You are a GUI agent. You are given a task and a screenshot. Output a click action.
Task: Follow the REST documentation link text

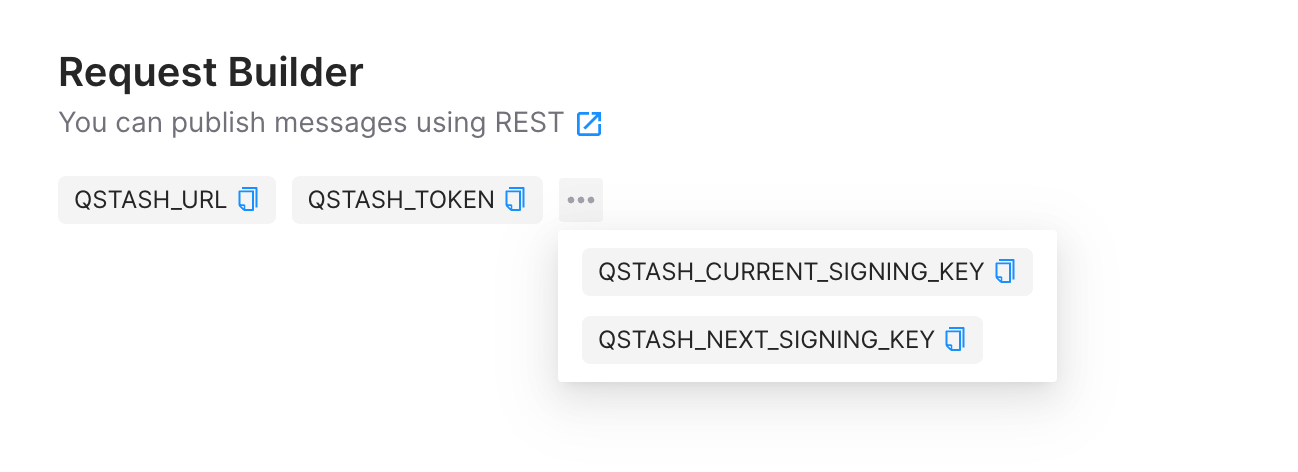pos(529,123)
